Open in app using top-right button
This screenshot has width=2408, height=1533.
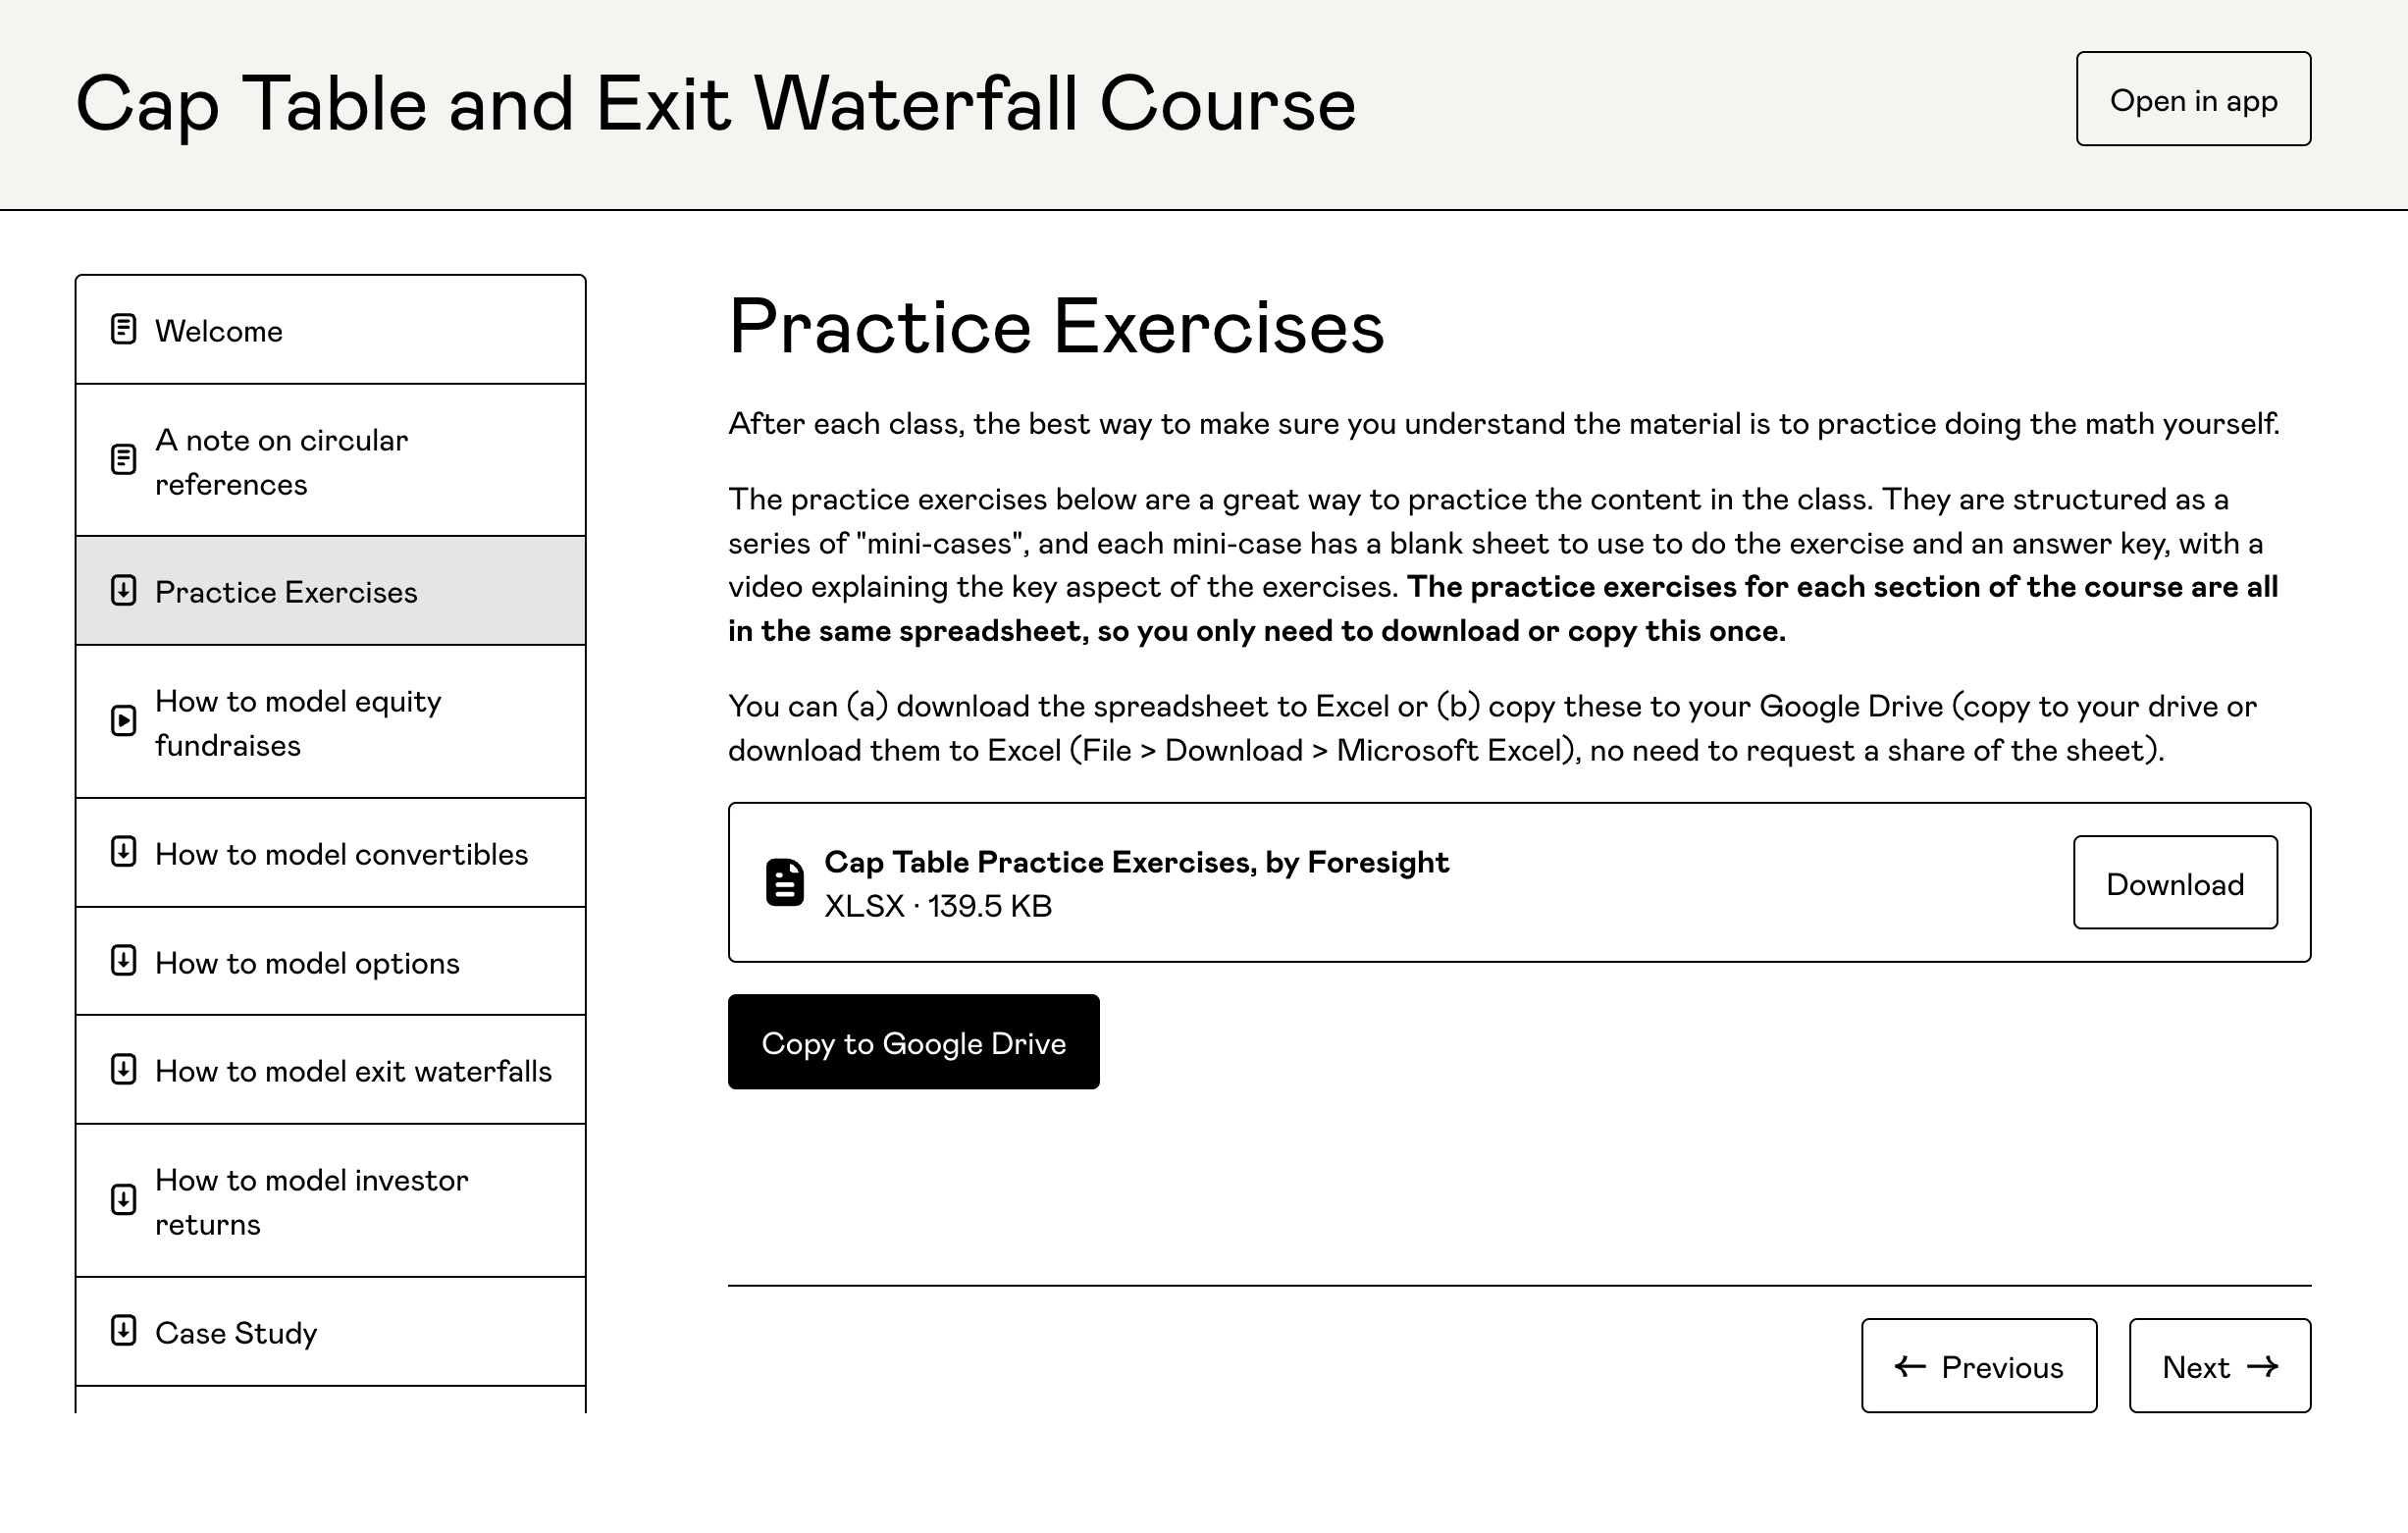click(2192, 98)
